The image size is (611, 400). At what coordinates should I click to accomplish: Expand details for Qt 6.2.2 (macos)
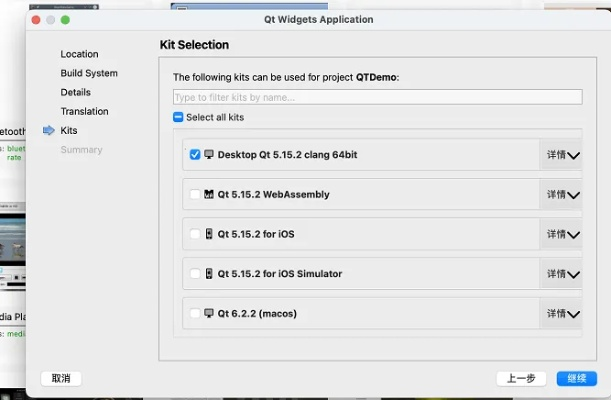(x=562, y=314)
